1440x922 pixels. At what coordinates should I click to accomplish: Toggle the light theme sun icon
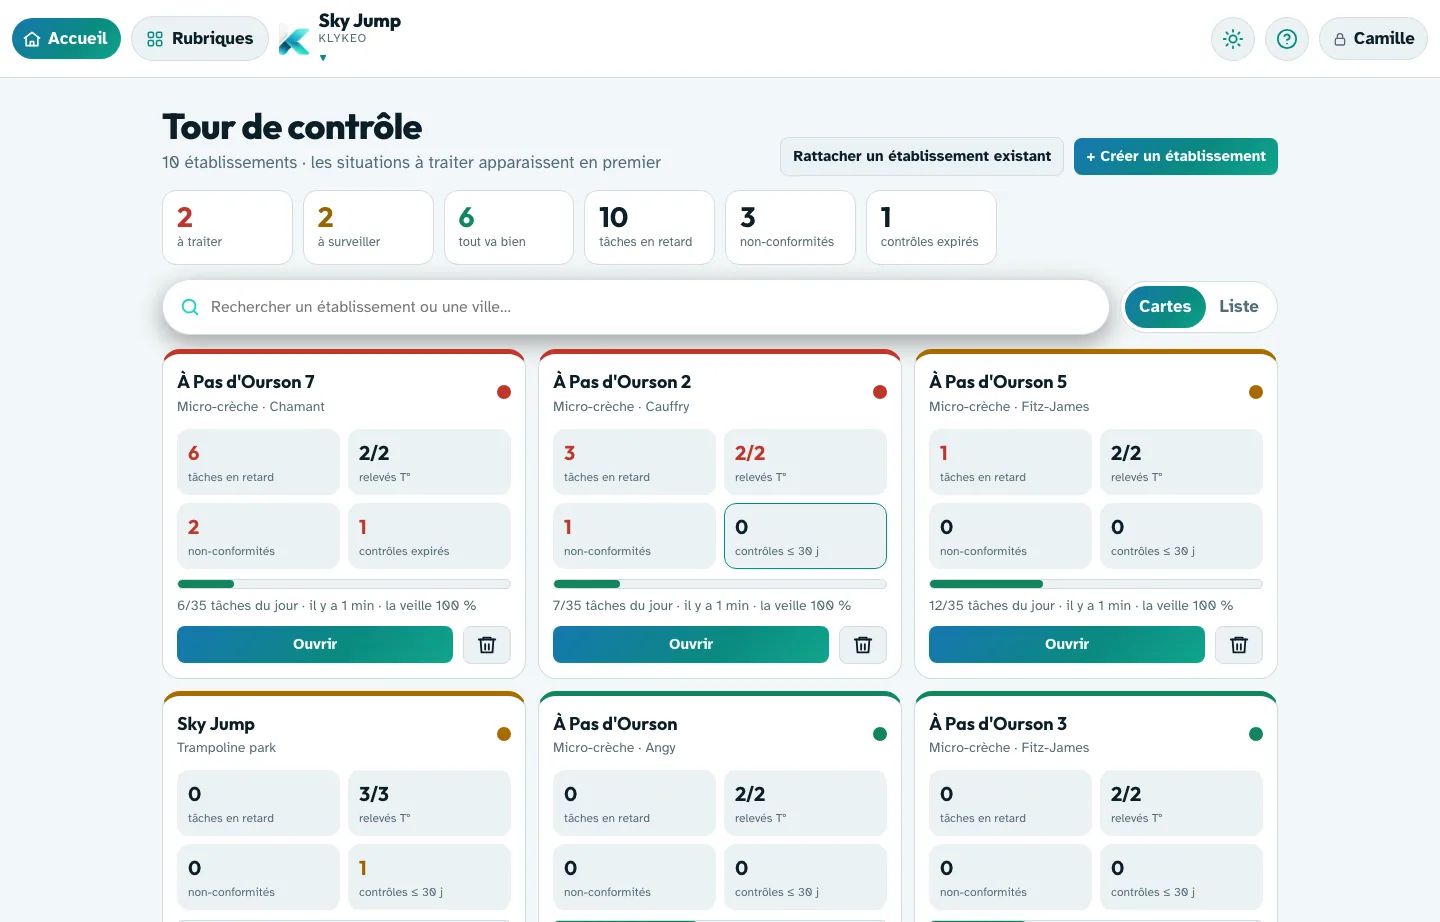1233,39
